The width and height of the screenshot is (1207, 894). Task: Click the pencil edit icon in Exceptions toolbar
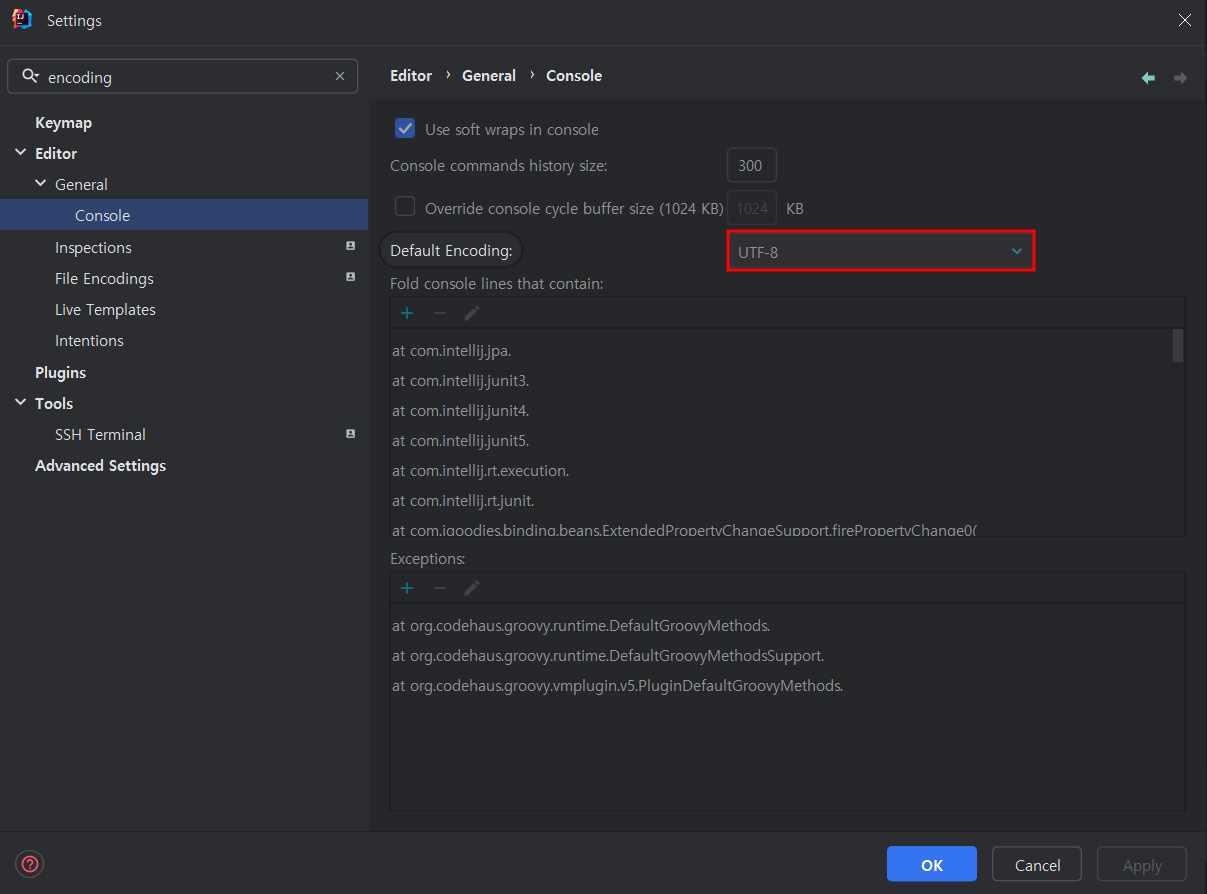(472, 588)
